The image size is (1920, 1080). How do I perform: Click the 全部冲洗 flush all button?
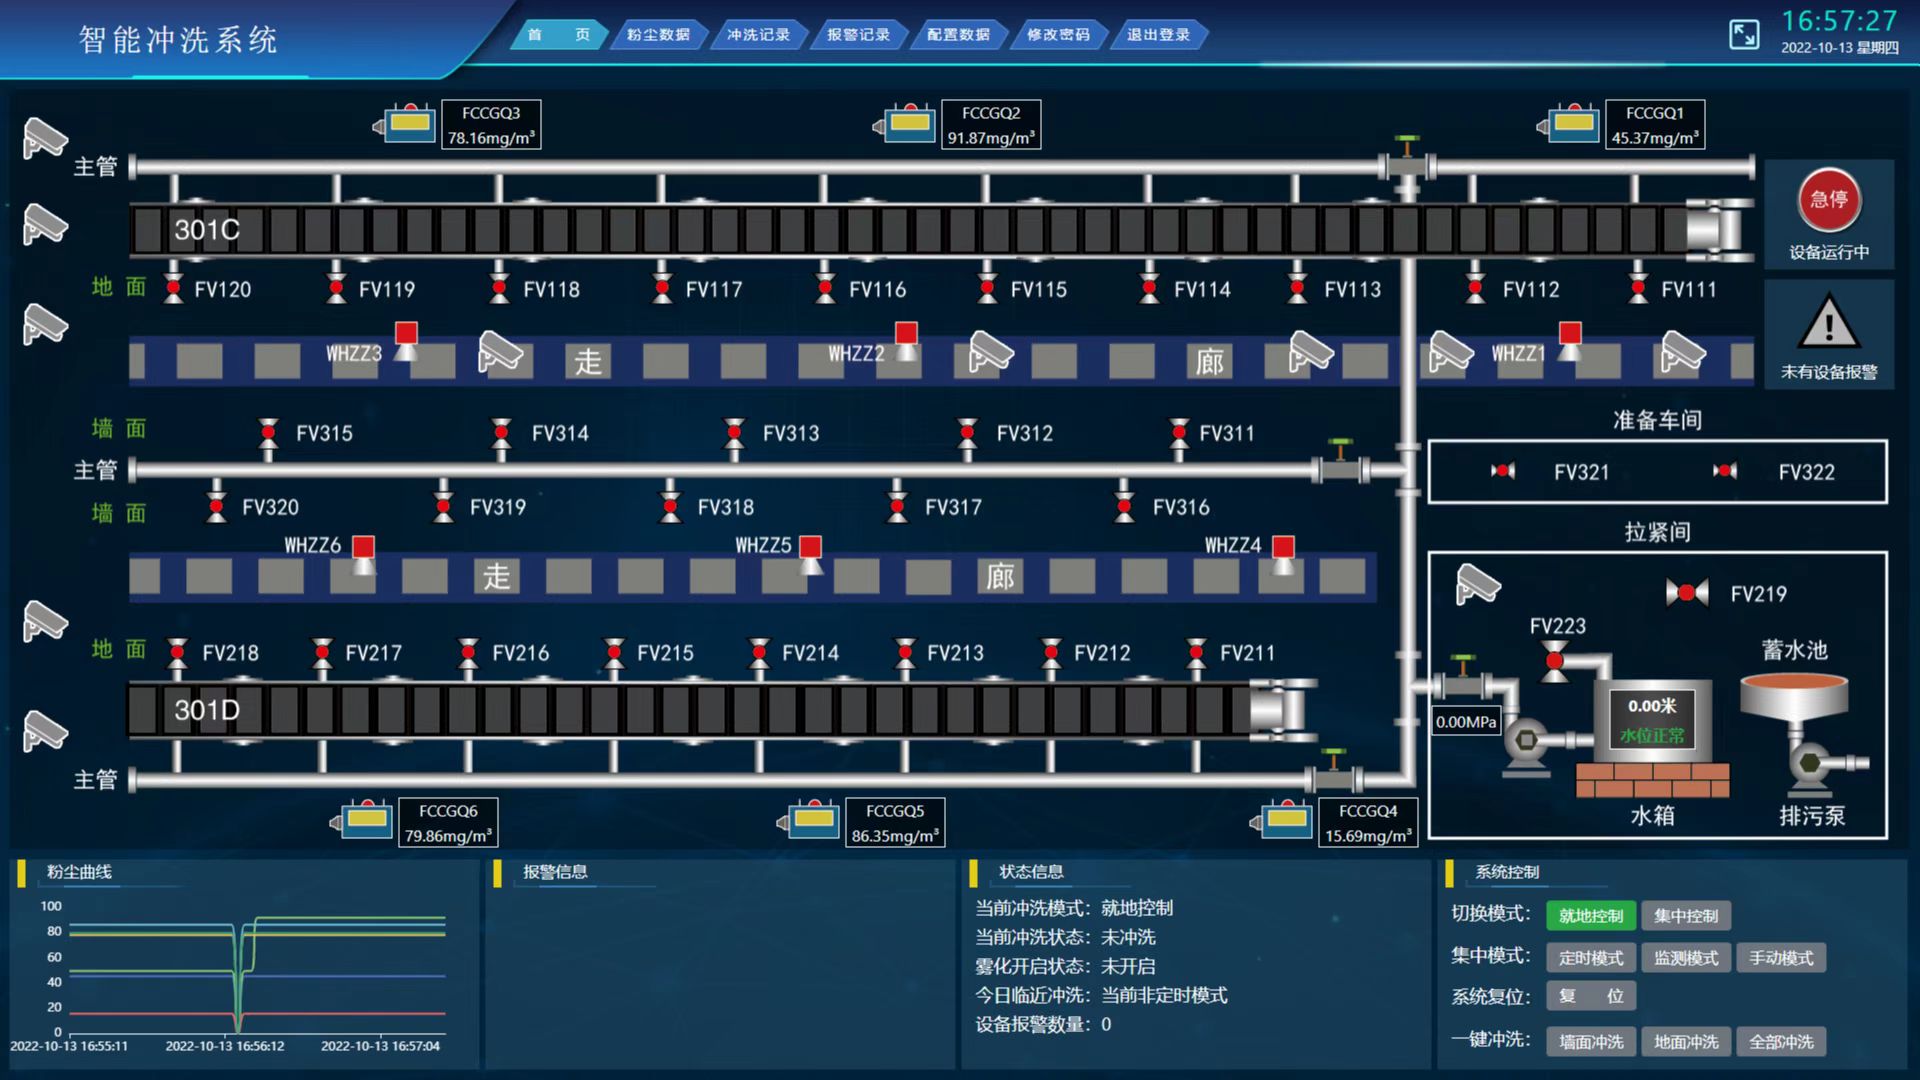pos(1781,1042)
